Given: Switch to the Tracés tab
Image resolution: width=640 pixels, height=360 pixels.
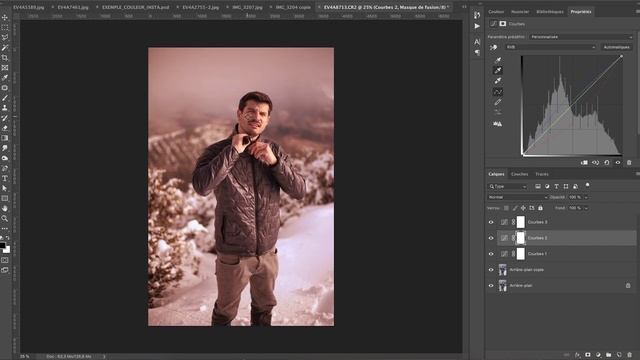Looking at the screenshot, I should coord(542,174).
